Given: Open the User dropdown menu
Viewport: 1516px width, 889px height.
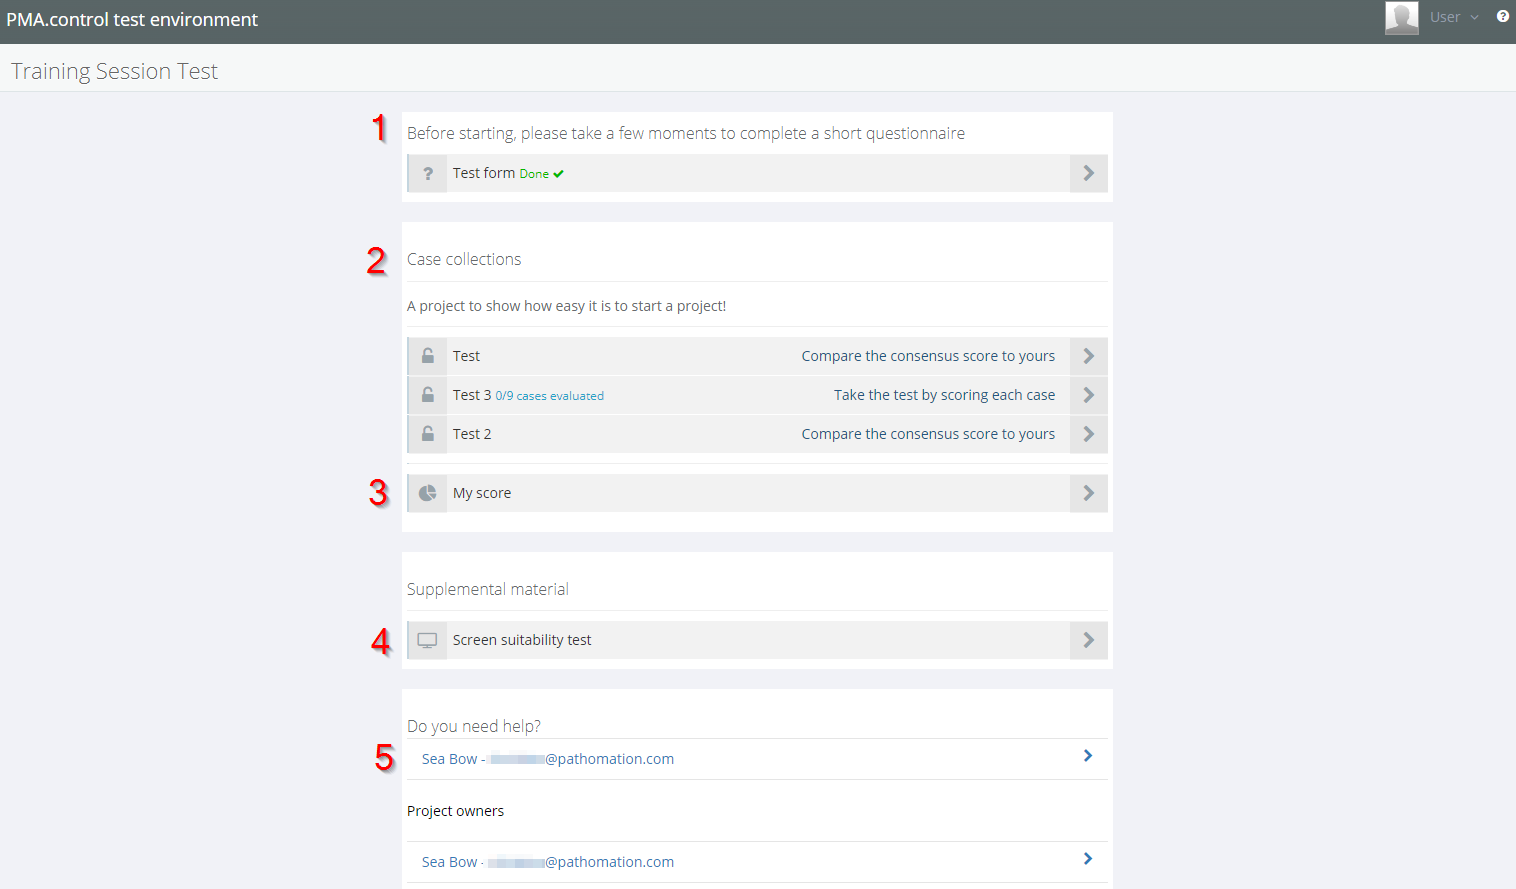Looking at the screenshot, I should [x=1453, y=17].
